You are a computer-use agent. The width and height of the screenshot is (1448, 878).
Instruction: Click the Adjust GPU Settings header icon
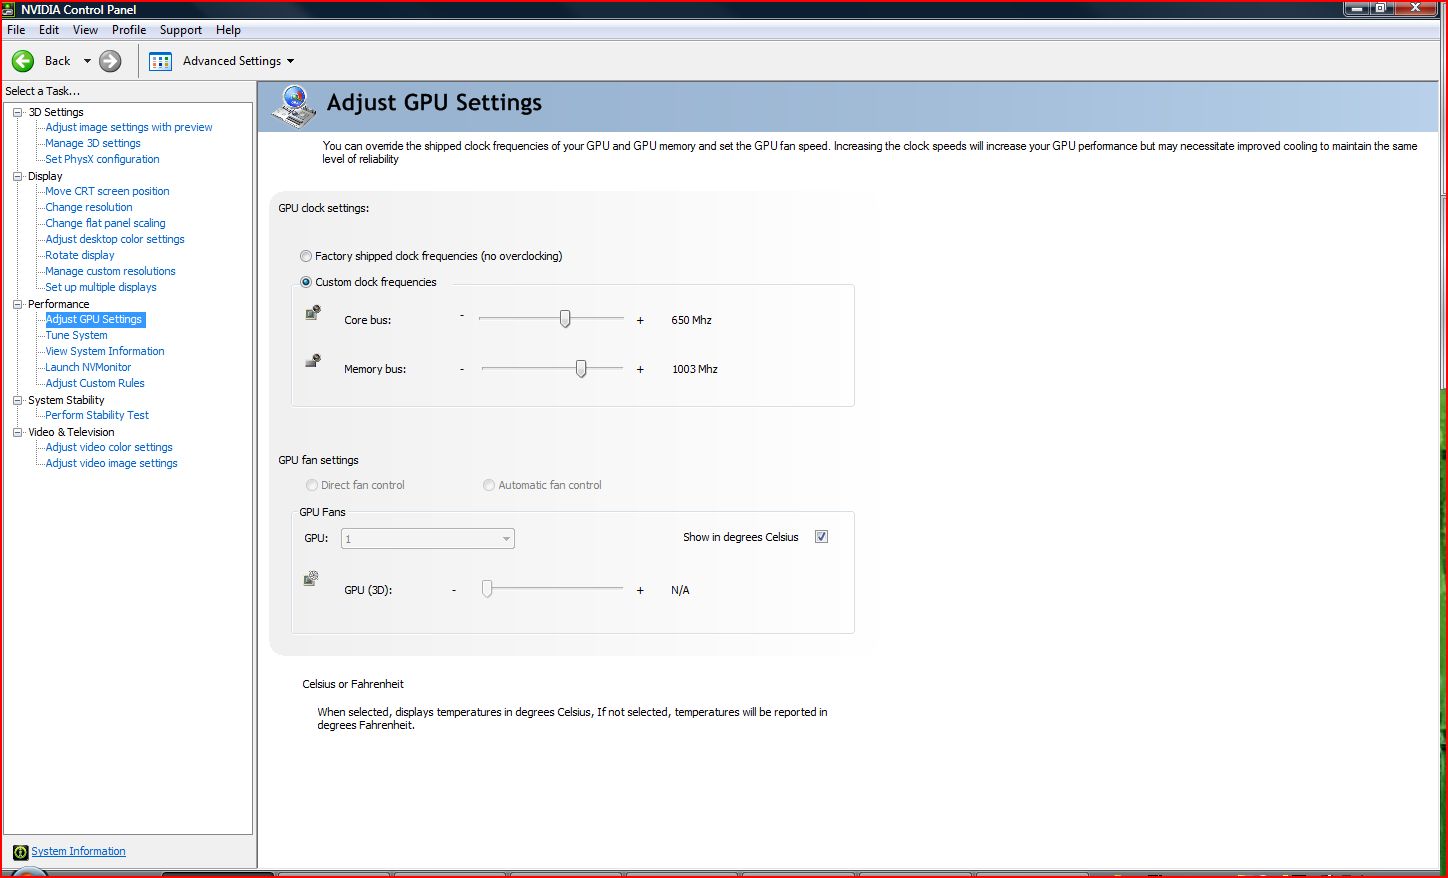[294, 106]
